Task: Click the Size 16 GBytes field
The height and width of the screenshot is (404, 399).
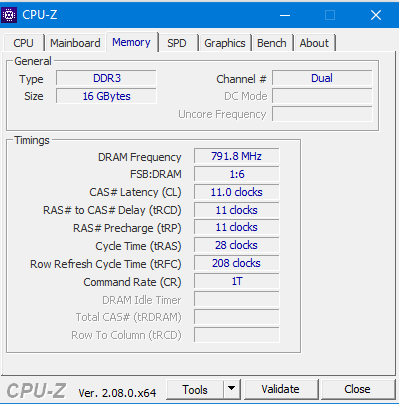Action: (106, 96)
